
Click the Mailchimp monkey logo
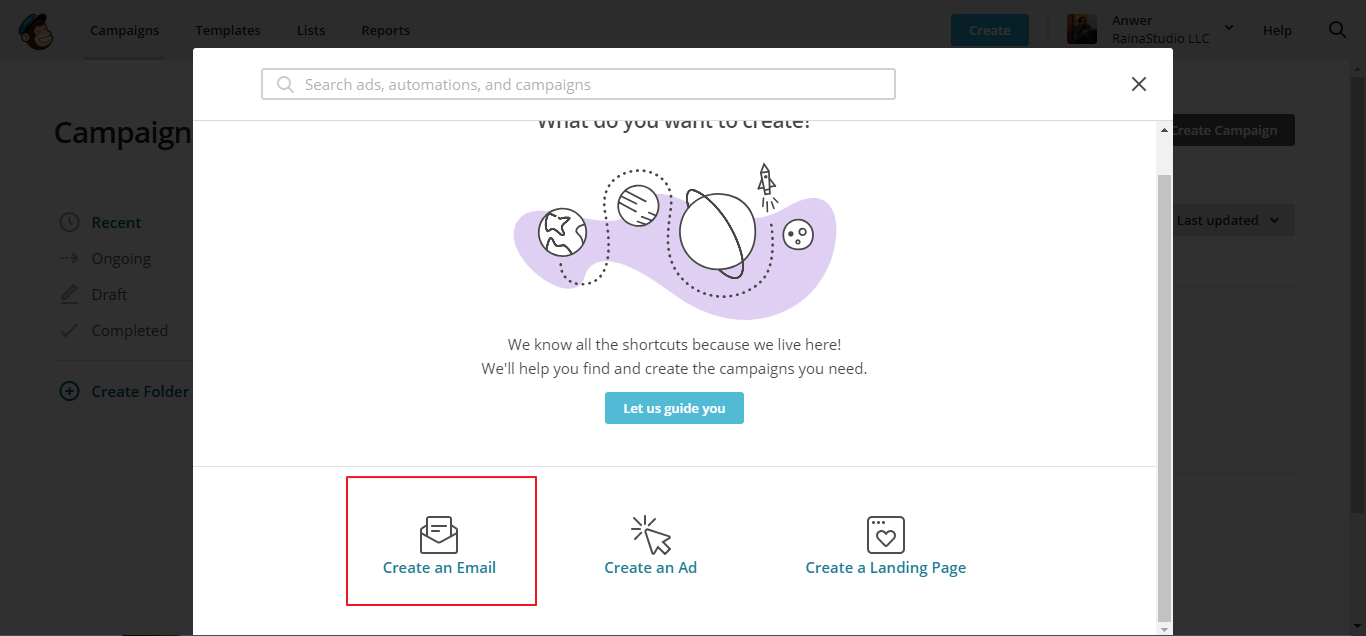point(36,31)
